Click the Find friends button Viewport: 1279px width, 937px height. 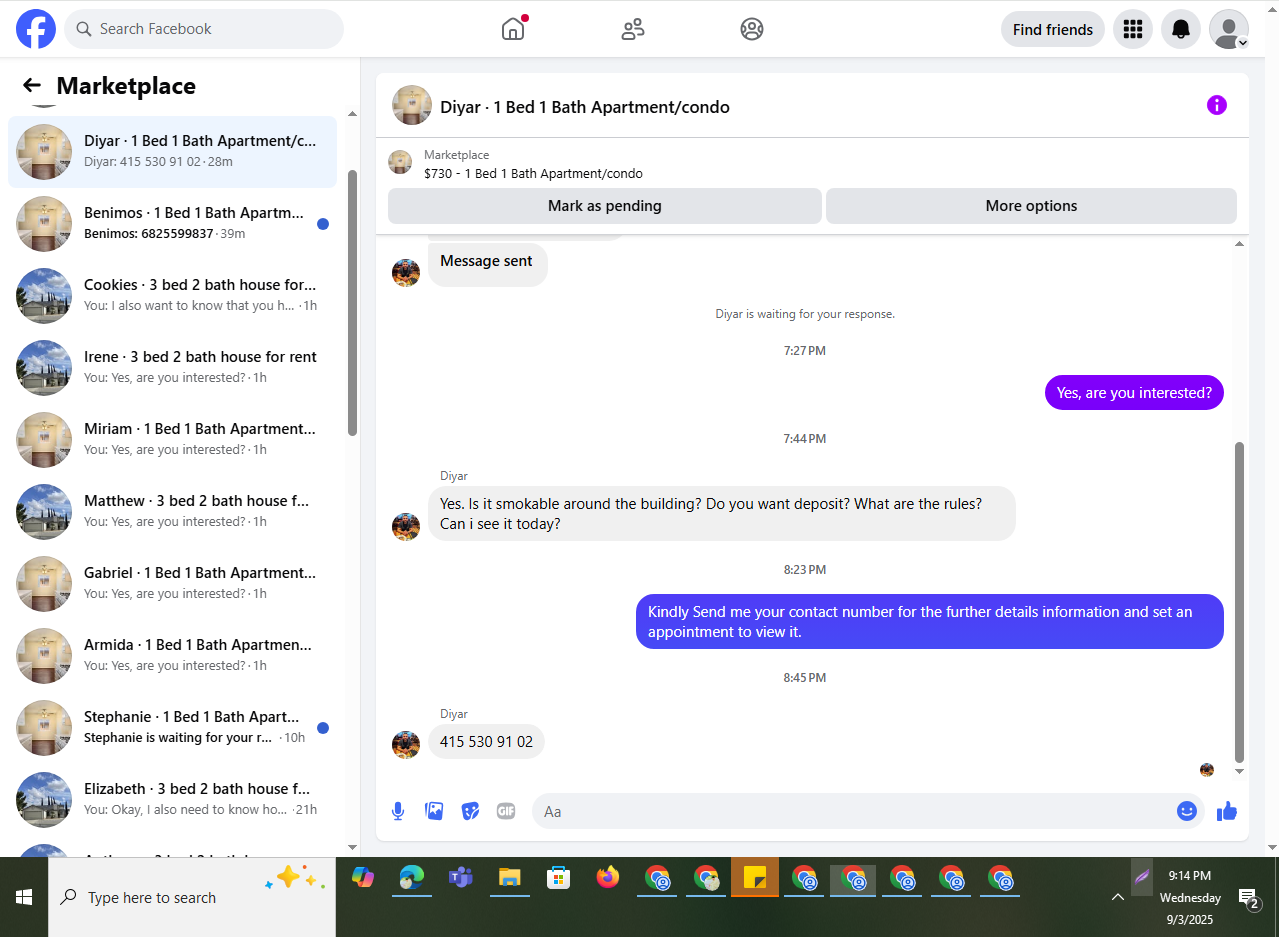1053,29
